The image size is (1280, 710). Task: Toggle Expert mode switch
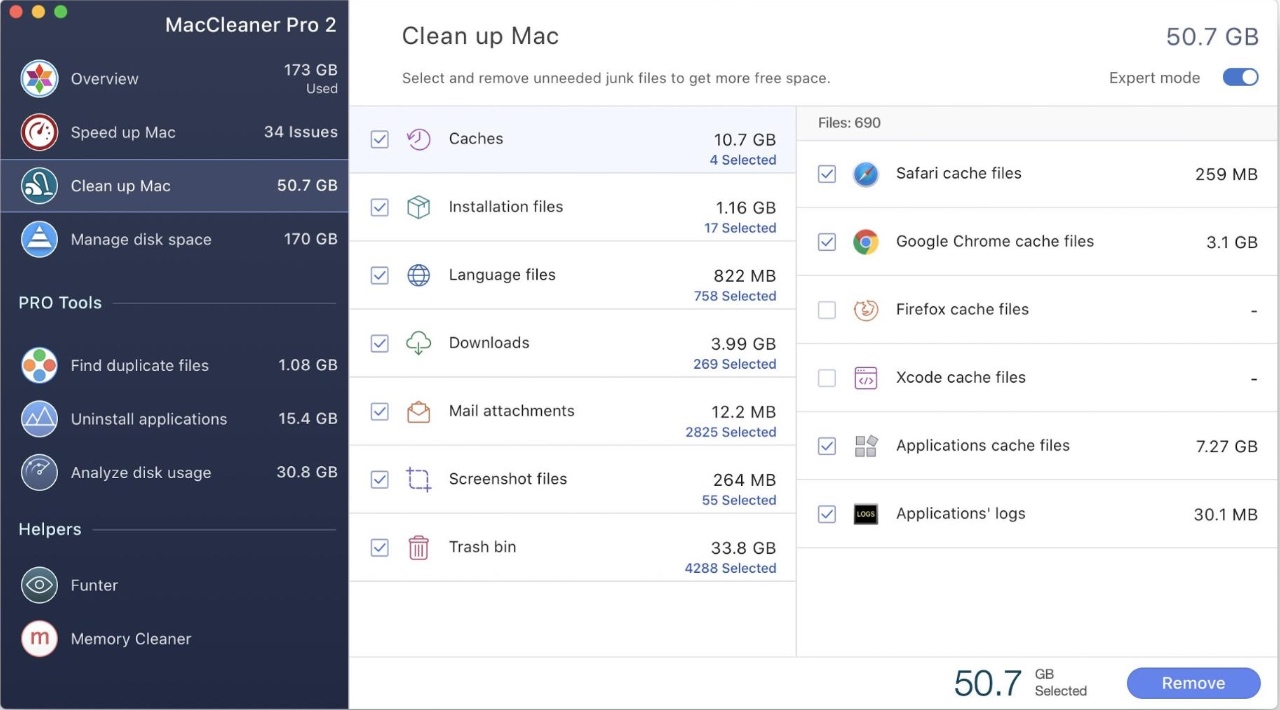[1241, 77]
